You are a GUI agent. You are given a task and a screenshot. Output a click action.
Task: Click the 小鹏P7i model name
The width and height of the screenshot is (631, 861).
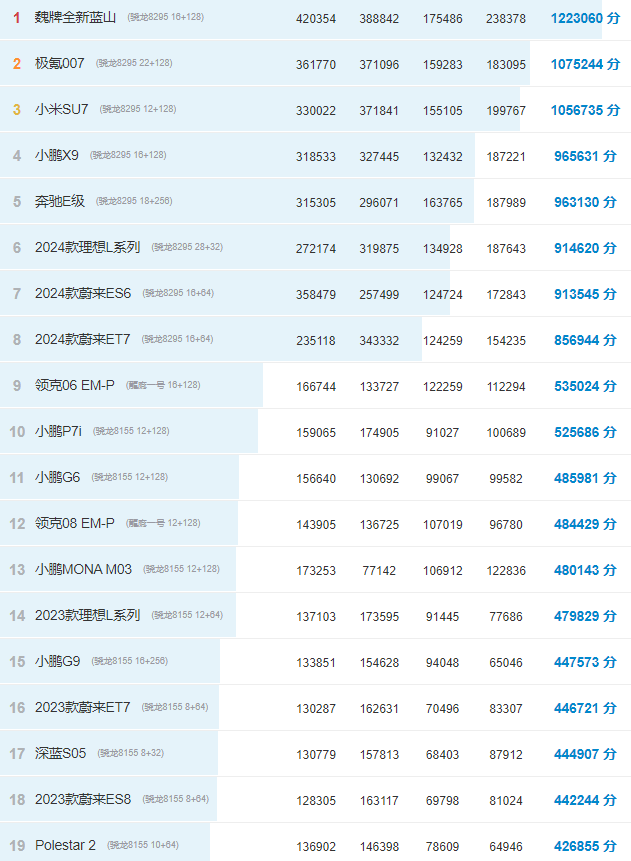[x=58, y=432]
